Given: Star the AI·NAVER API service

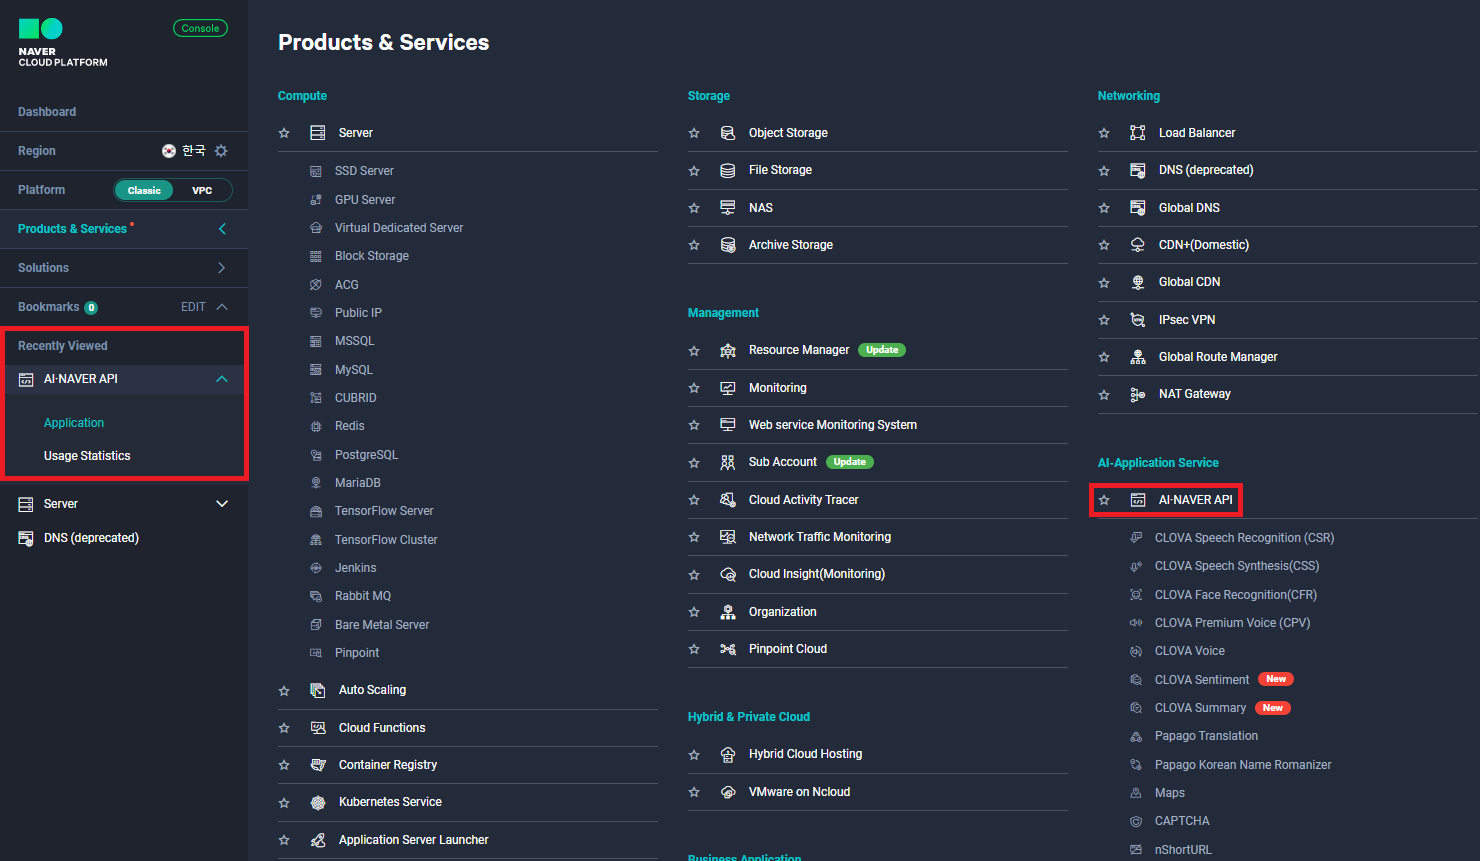Looking at the screenshot, I should pos(1104,500).
